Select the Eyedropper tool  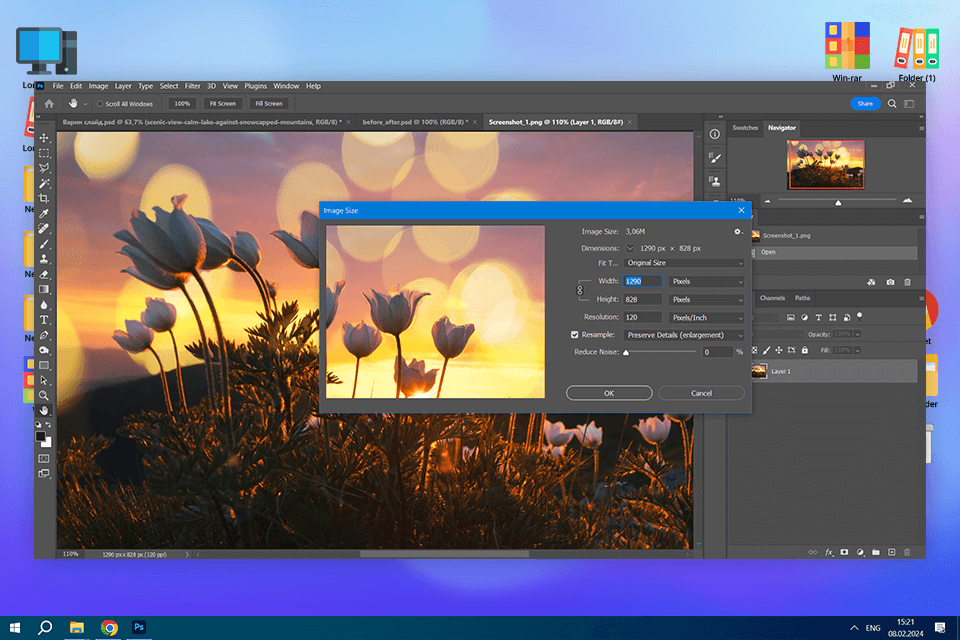pyautogui.click(x=44, y=214)
